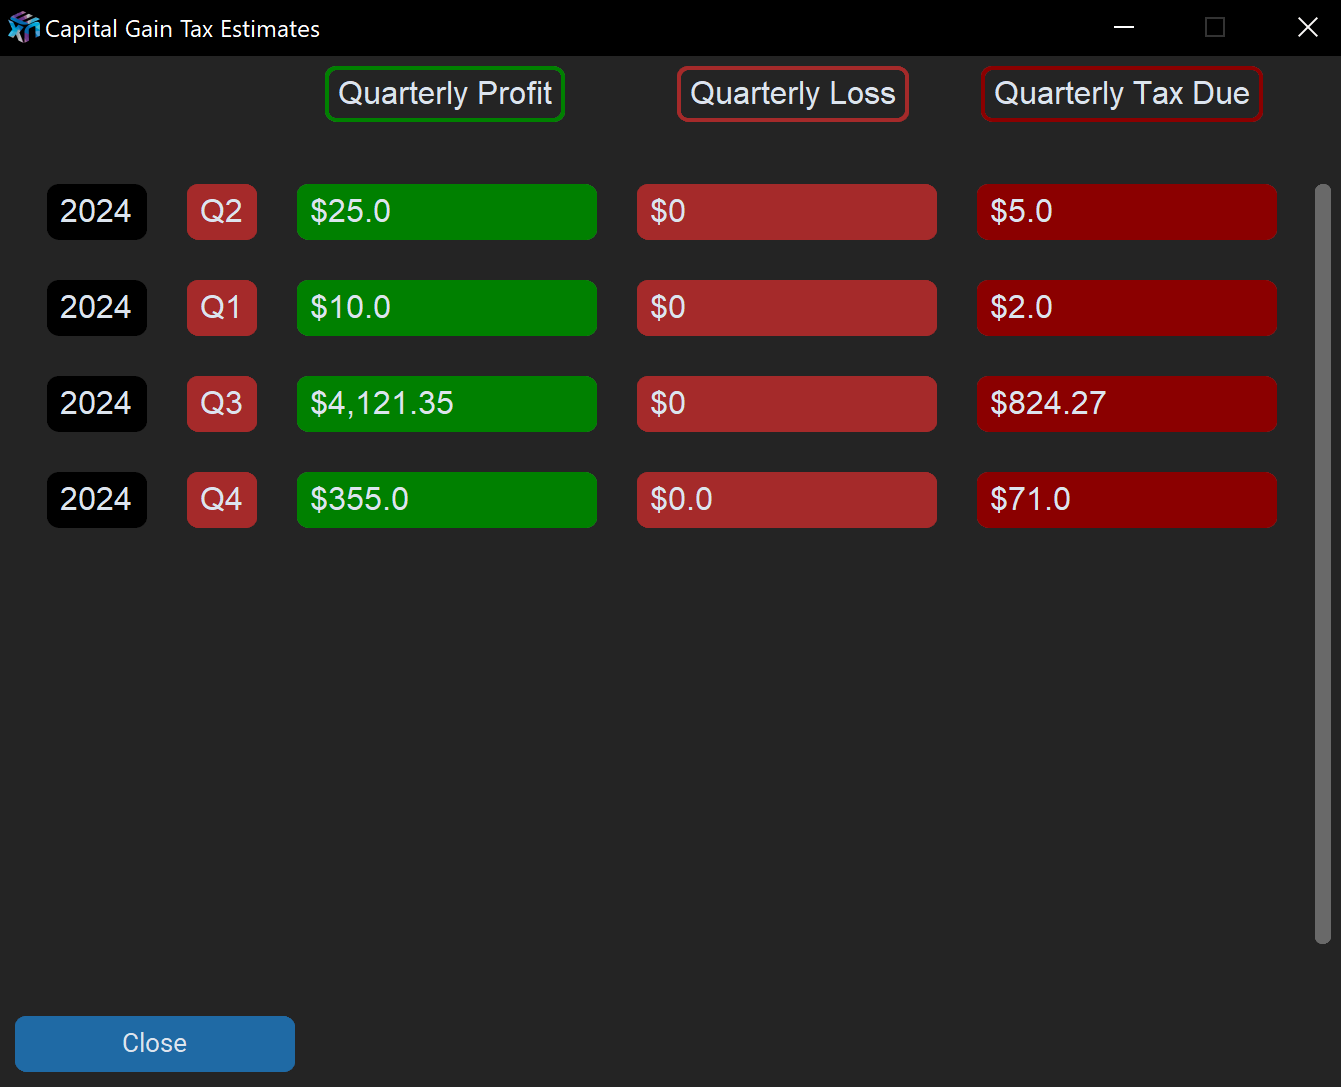Select the Quarterly Loss column header
Image resolution: width=1341 pixels, height=1087 pixels.
[792, 94]
